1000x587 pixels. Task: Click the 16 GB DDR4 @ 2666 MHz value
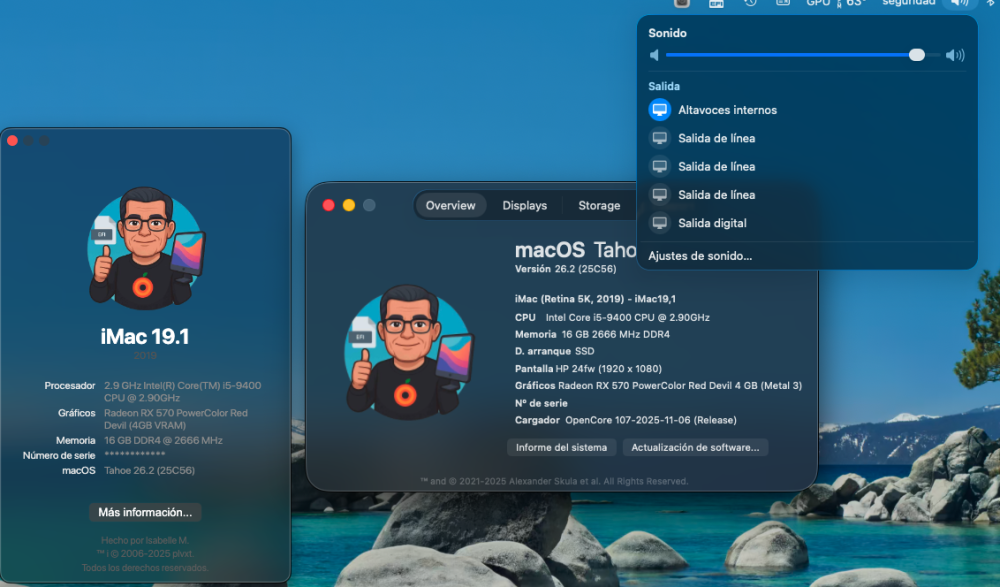tap(163, 440)
